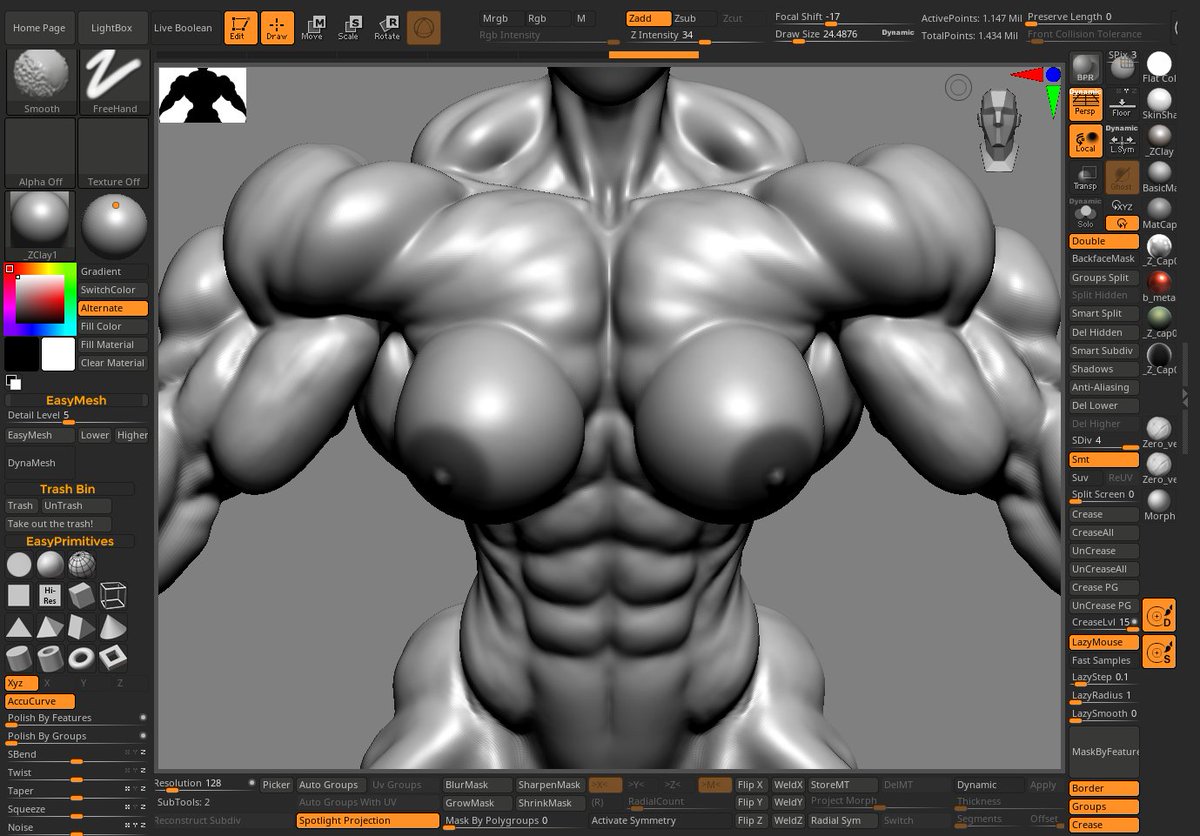Enable Zsub sculpting mode
Viewport: 1200px width, 836px height.
tap(693, 18)
